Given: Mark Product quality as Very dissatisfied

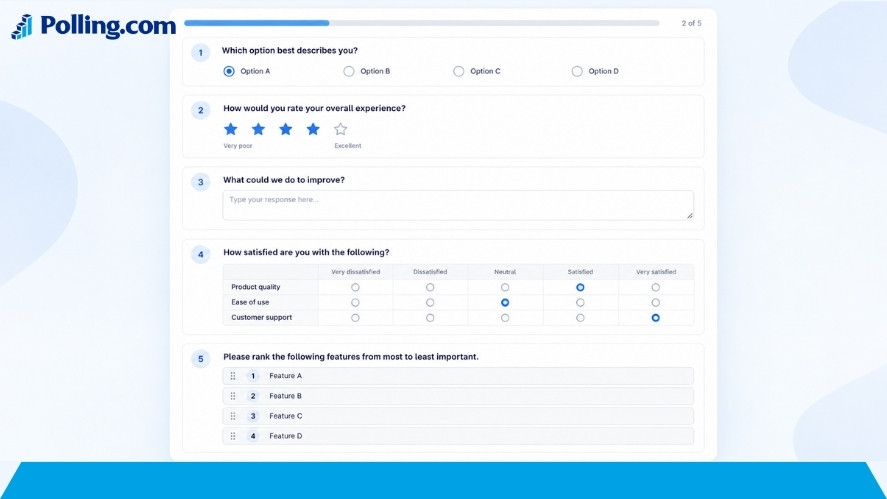Looking at the screenshot, I should point(355,287).
